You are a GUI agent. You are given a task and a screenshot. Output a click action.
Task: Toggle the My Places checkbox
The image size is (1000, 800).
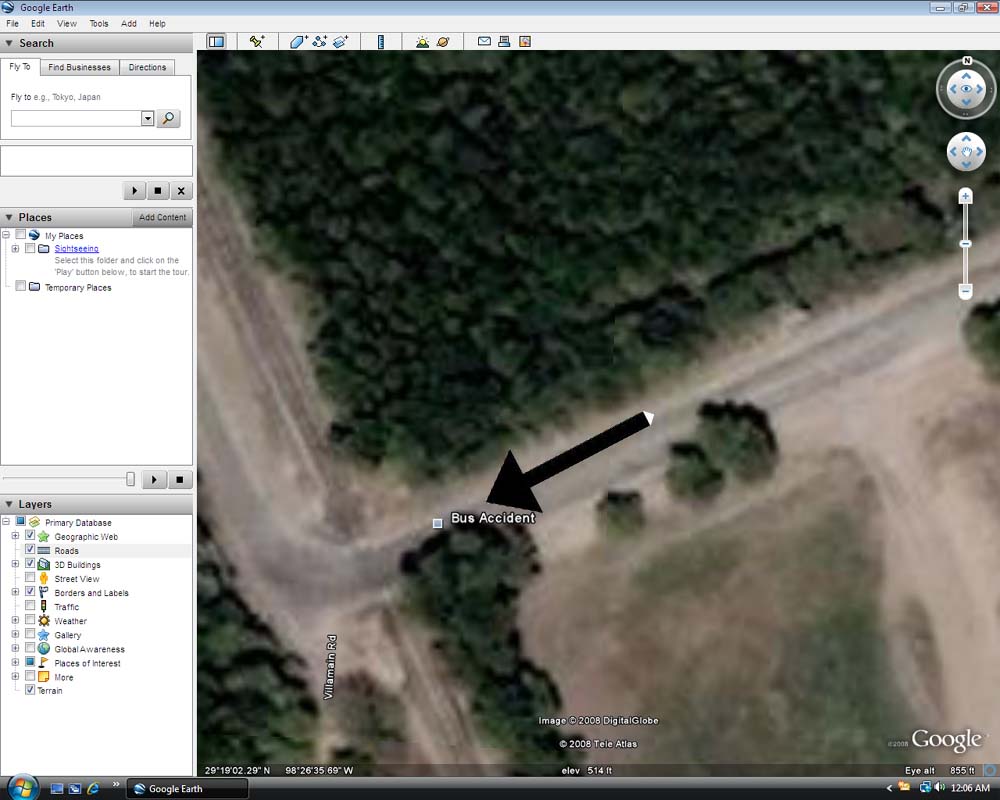[x=21, y=235]
